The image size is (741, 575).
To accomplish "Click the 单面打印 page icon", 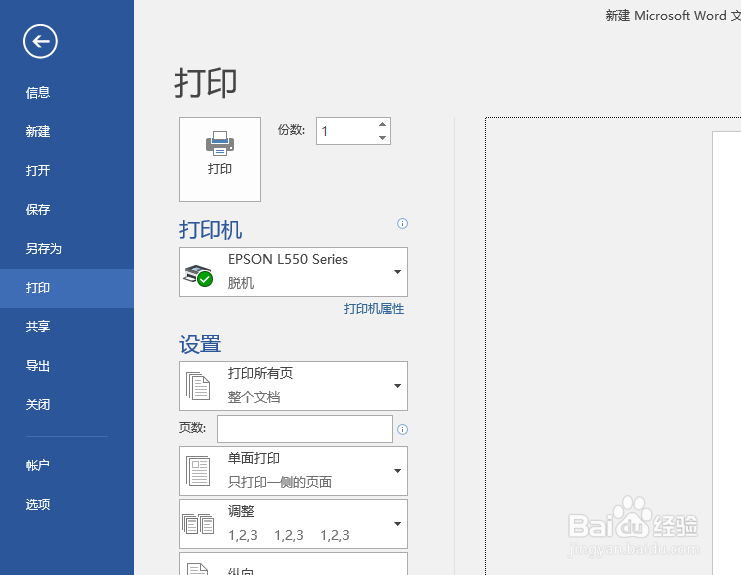I will point(198,471).
